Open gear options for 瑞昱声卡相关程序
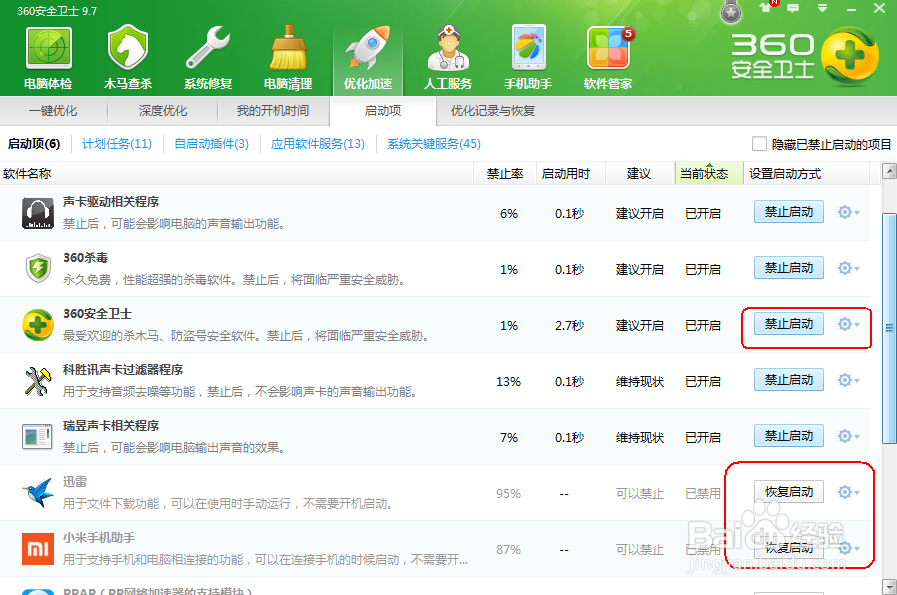Screen dimensions: 897x595 pyautogui.click(x=848, y=436)
